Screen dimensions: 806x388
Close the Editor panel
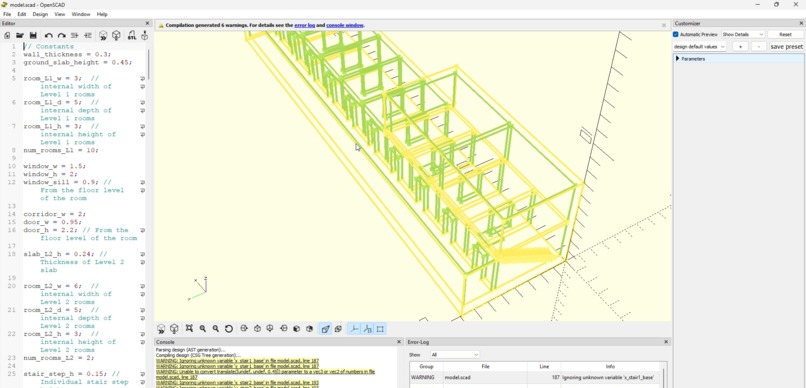tap(148, 23)
